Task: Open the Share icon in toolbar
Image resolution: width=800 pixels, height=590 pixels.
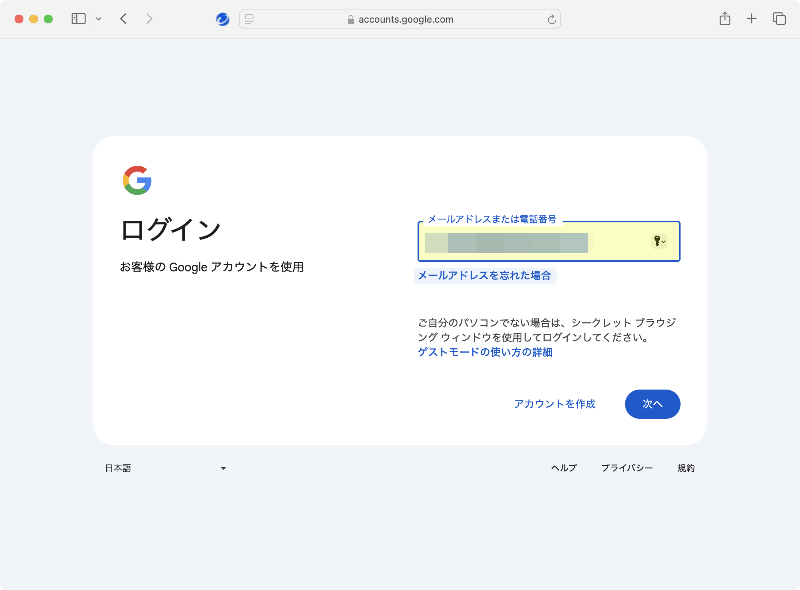Action: (725, 19)
